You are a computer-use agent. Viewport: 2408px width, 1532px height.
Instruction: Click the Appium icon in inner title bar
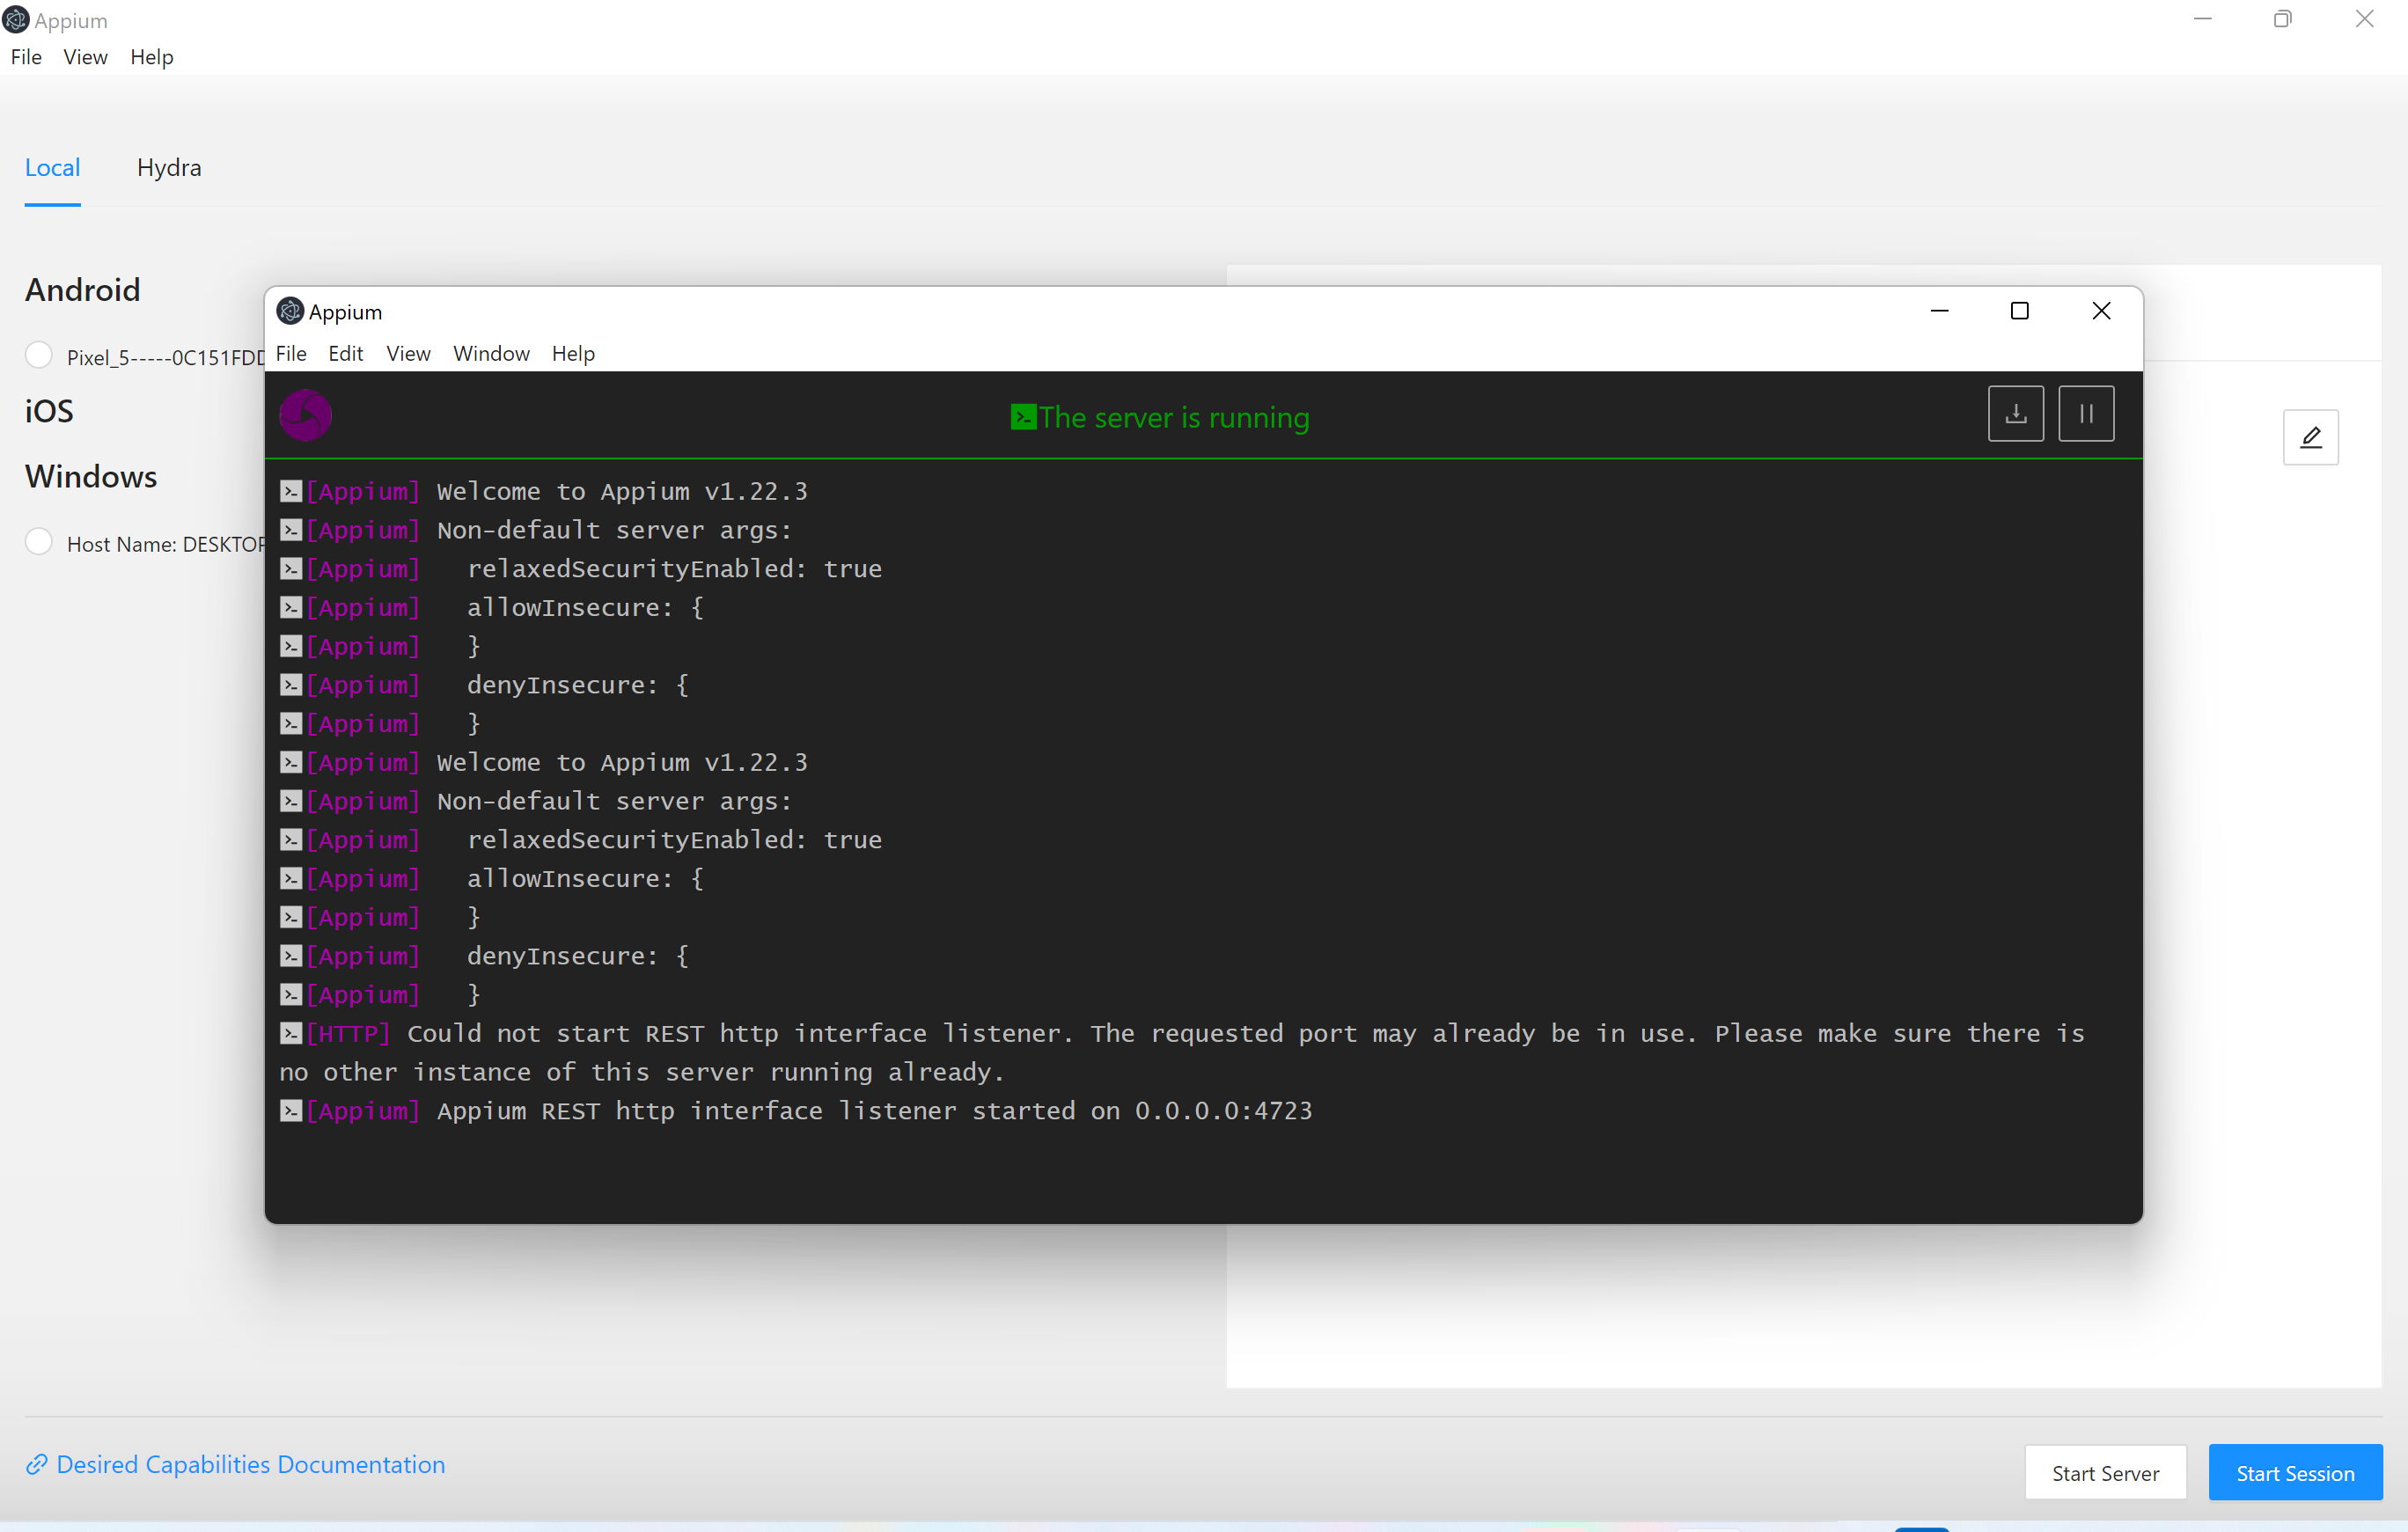pos(290,312)
